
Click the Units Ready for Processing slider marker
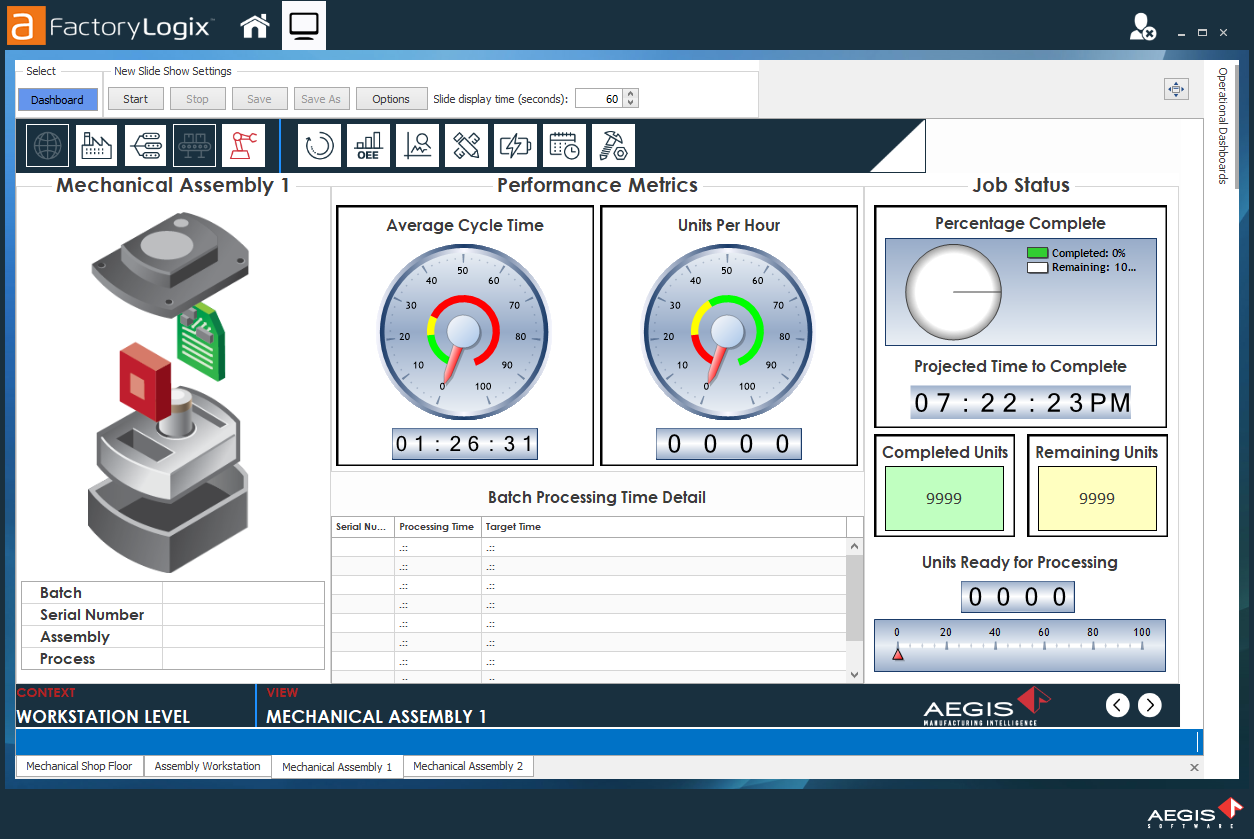898,653
